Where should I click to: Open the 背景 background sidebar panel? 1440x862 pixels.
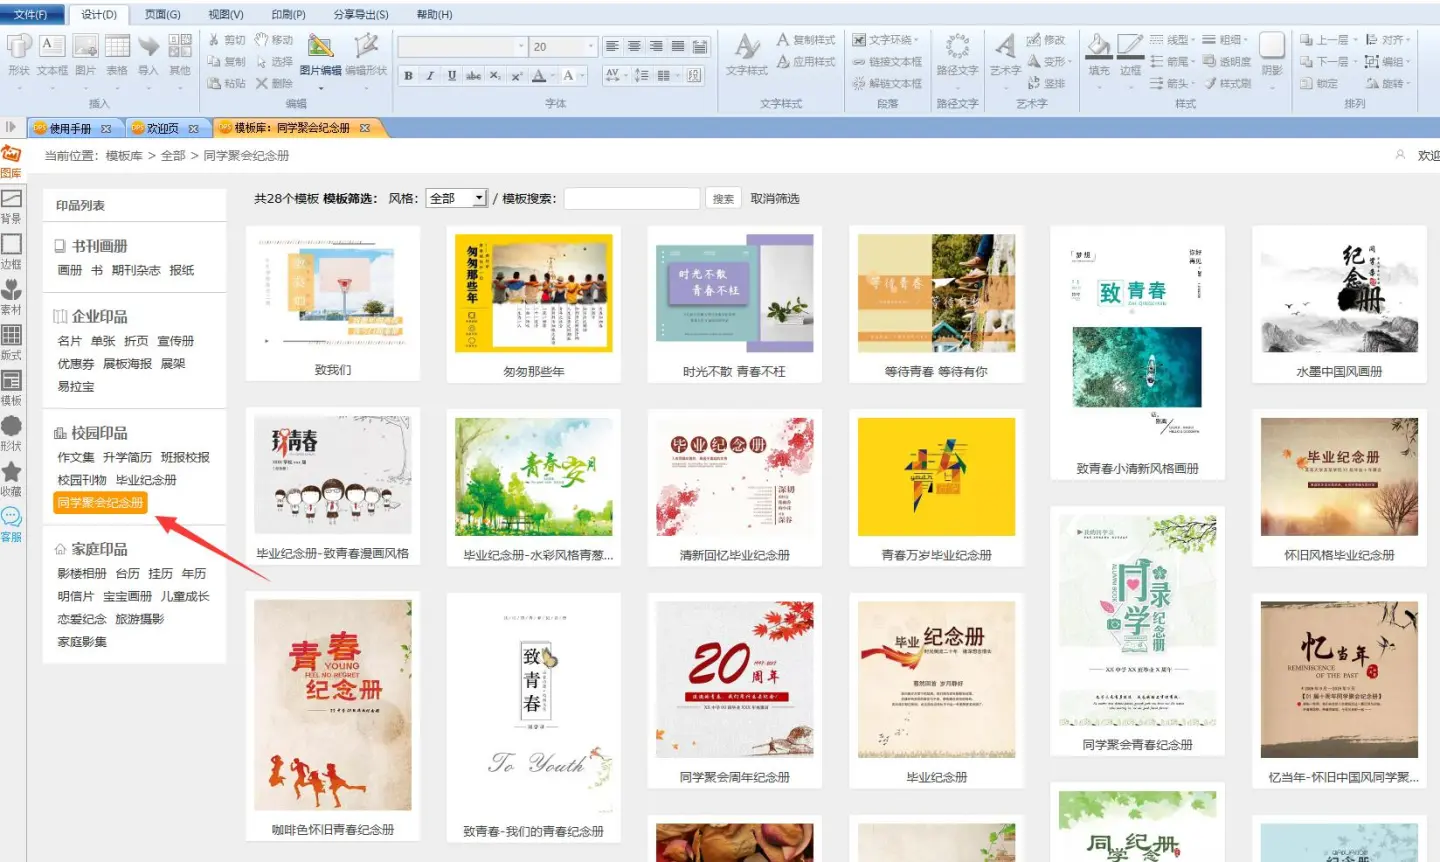(x=11, y=205)
